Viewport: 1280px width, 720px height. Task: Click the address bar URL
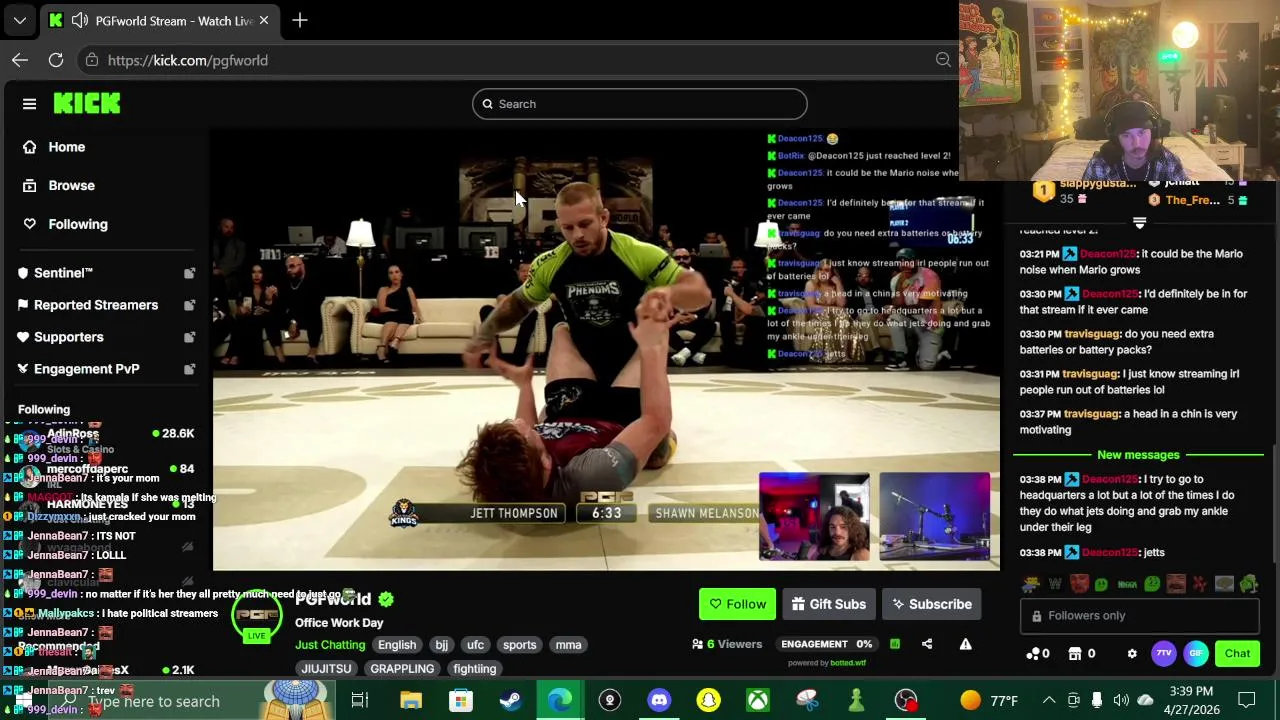[188, 60]
